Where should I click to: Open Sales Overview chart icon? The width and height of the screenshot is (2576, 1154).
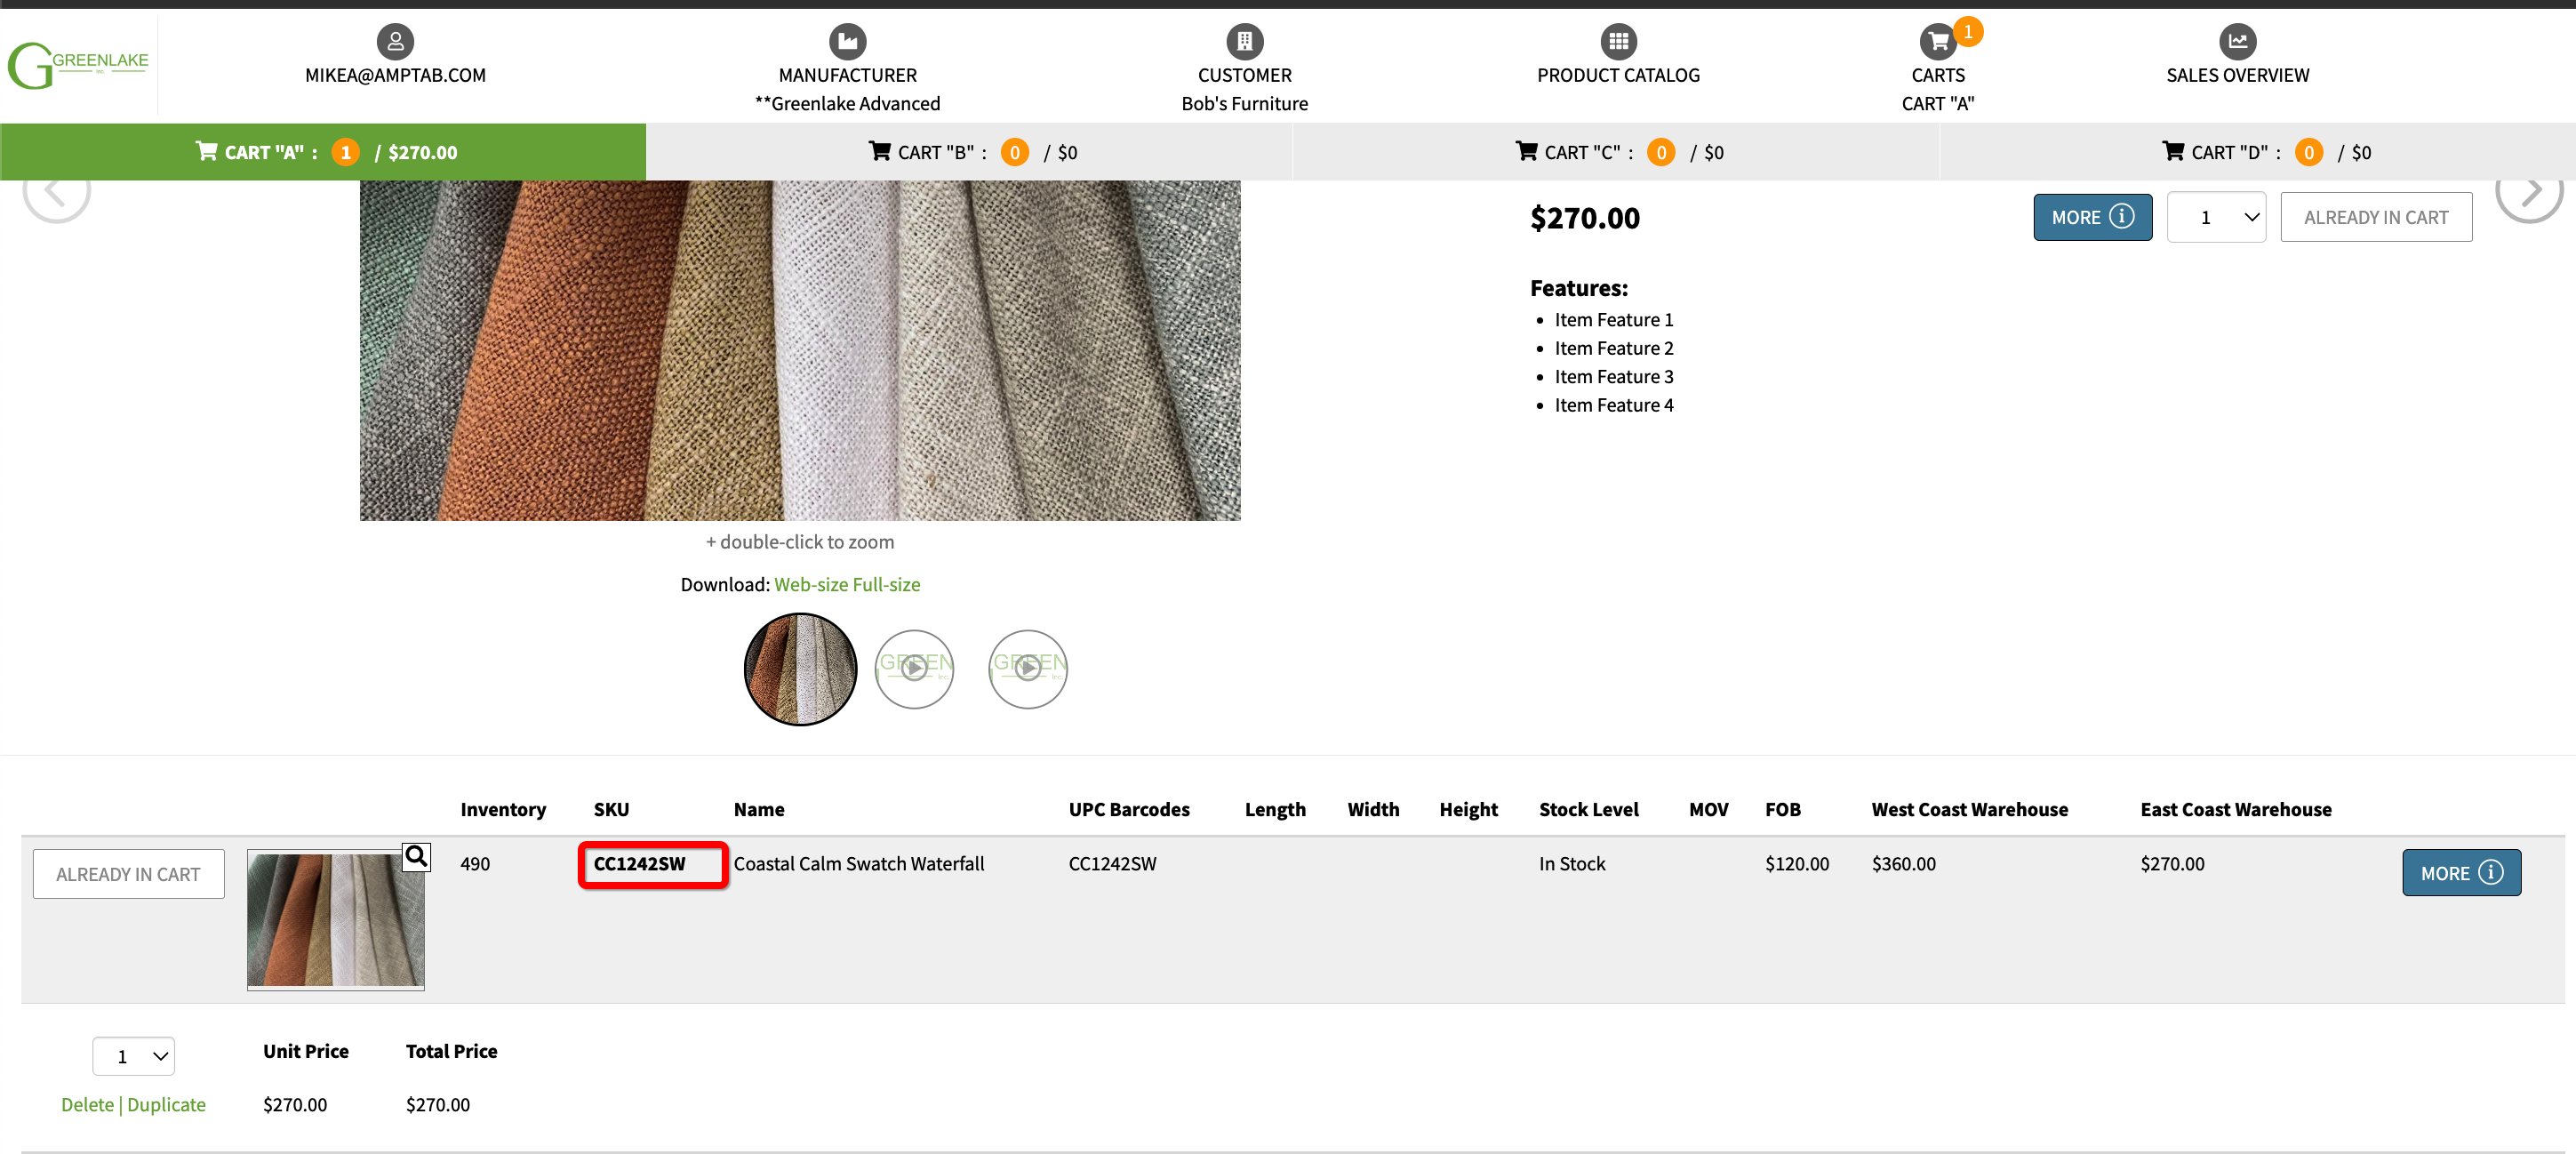(x=2236, y=41)
